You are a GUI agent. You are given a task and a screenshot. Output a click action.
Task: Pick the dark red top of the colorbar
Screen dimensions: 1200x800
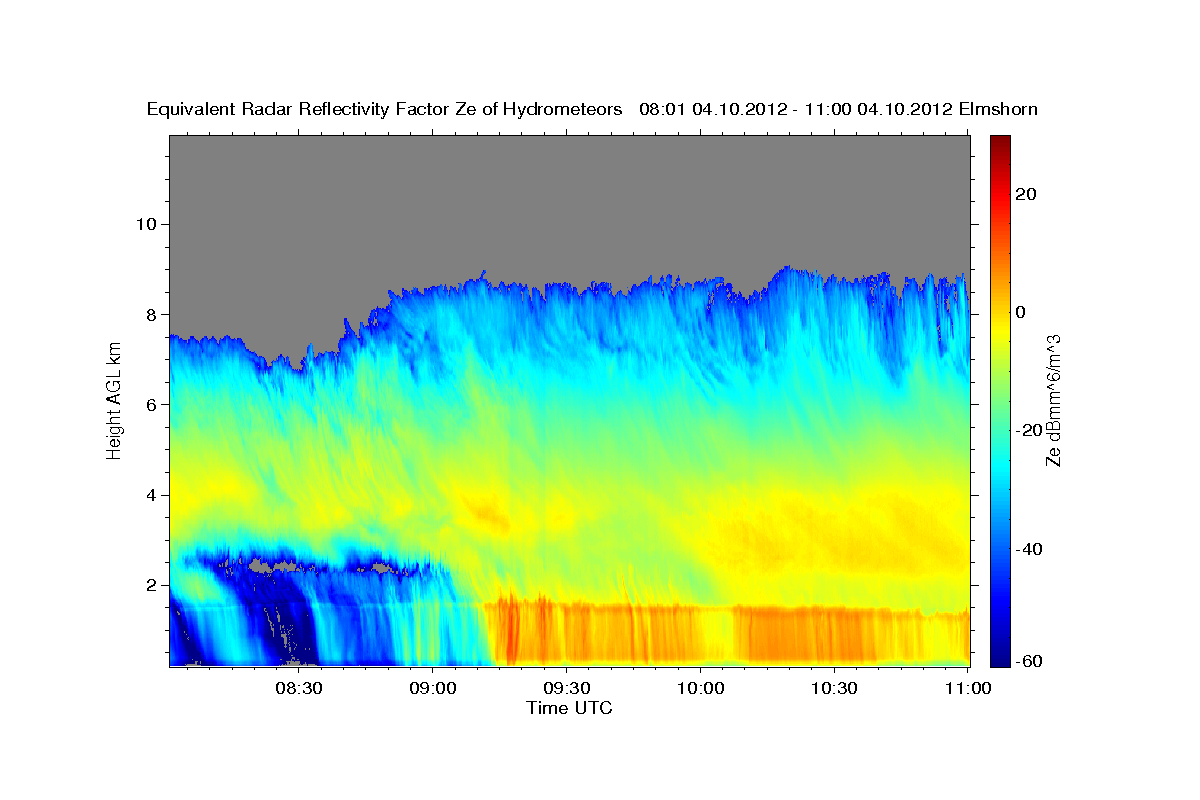pyautogui.click(x=999, y=145)
